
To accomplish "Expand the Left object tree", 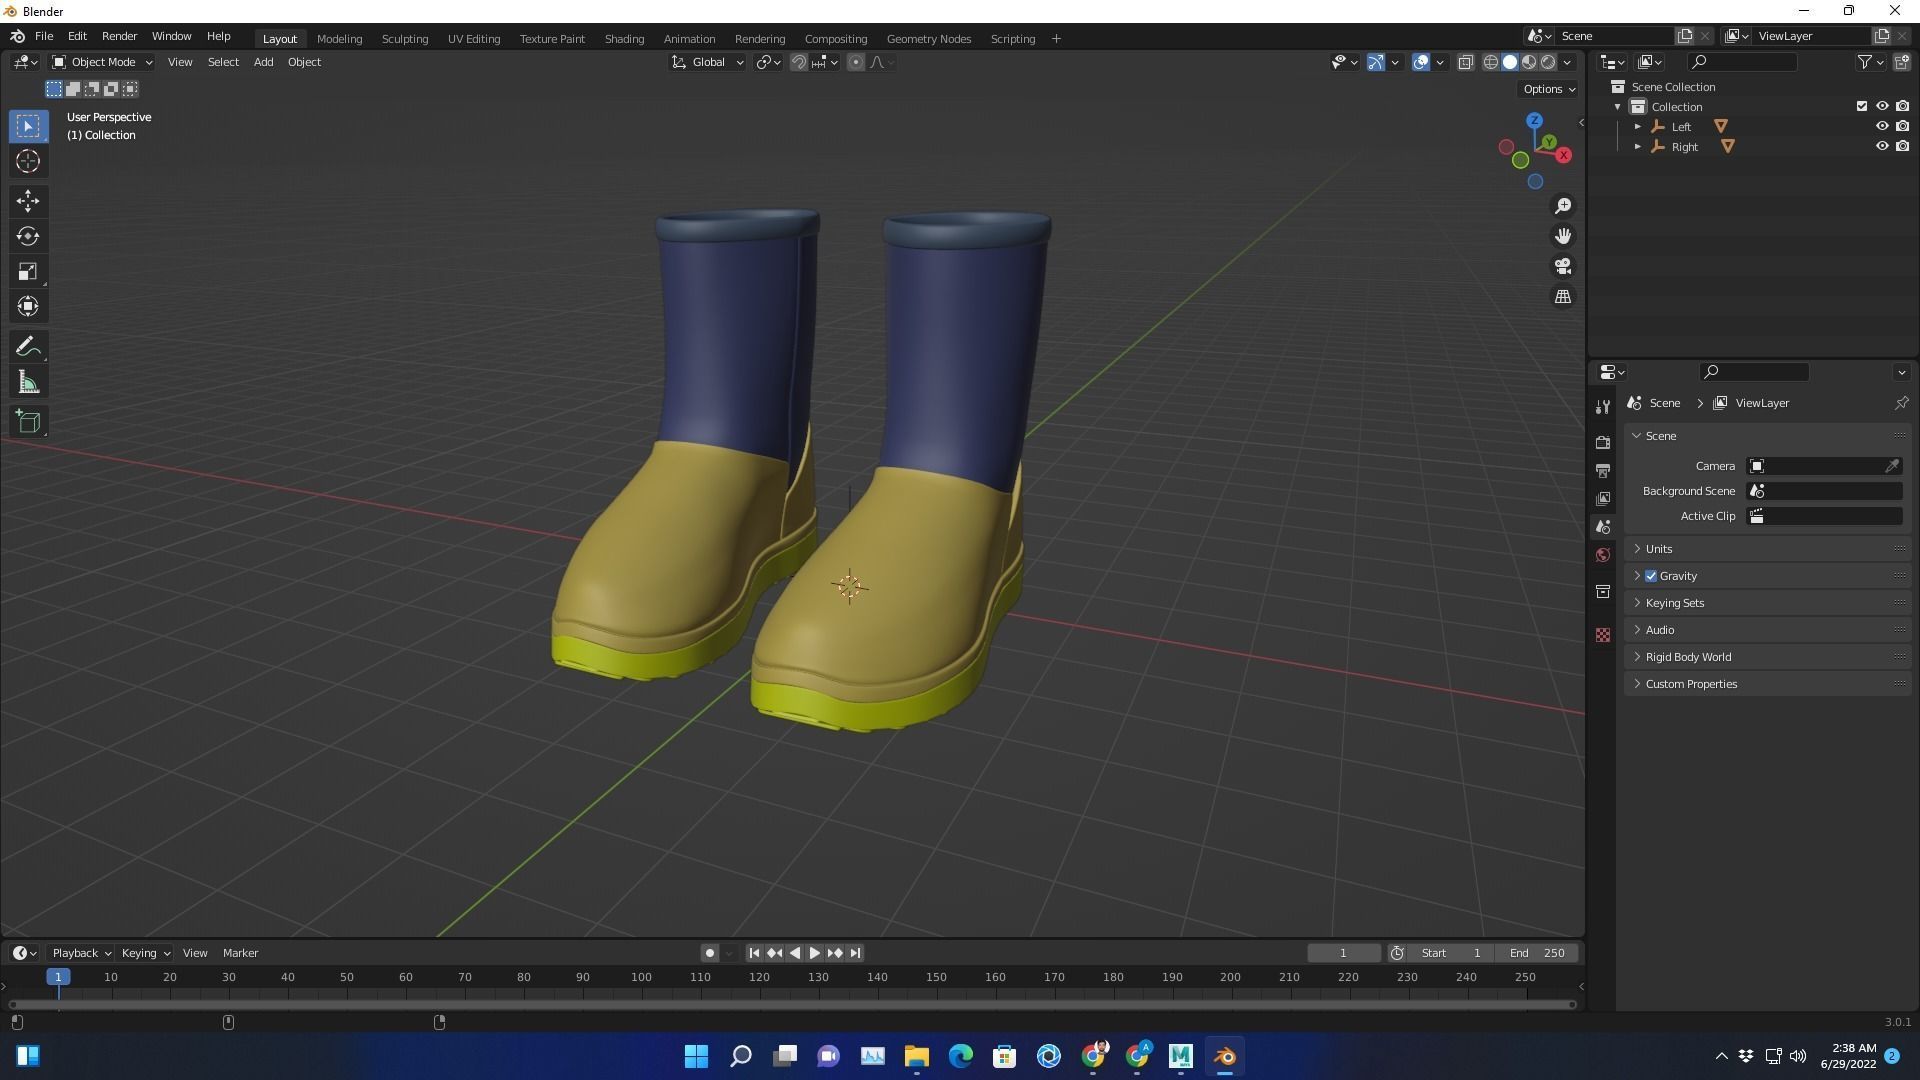I will click(x=1638, y=126).
